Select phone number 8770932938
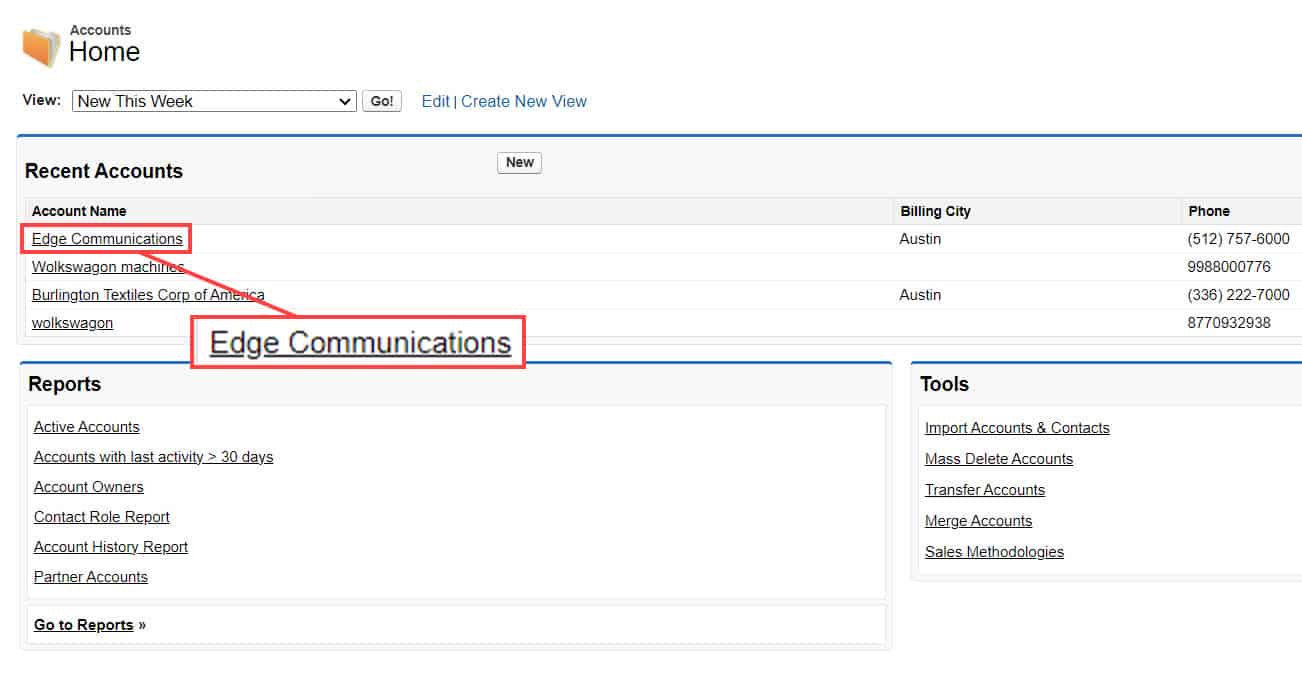This screenshot has height=678, width=1302. 1229,323
